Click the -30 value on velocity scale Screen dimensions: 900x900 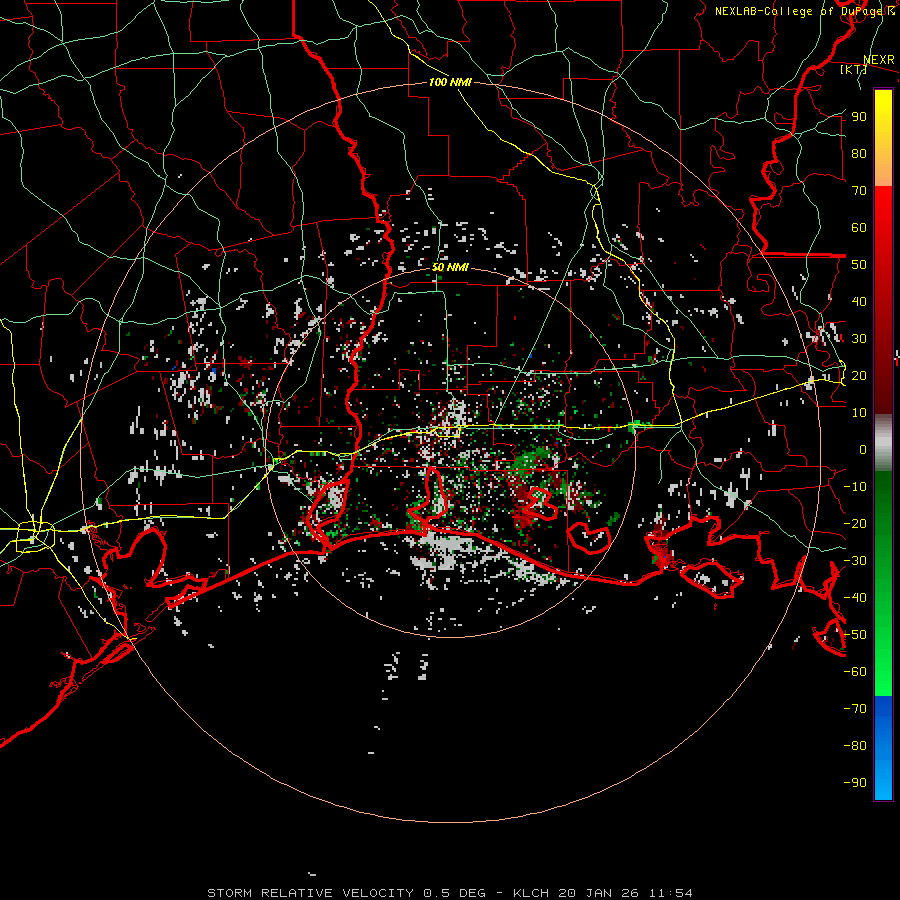855,561
